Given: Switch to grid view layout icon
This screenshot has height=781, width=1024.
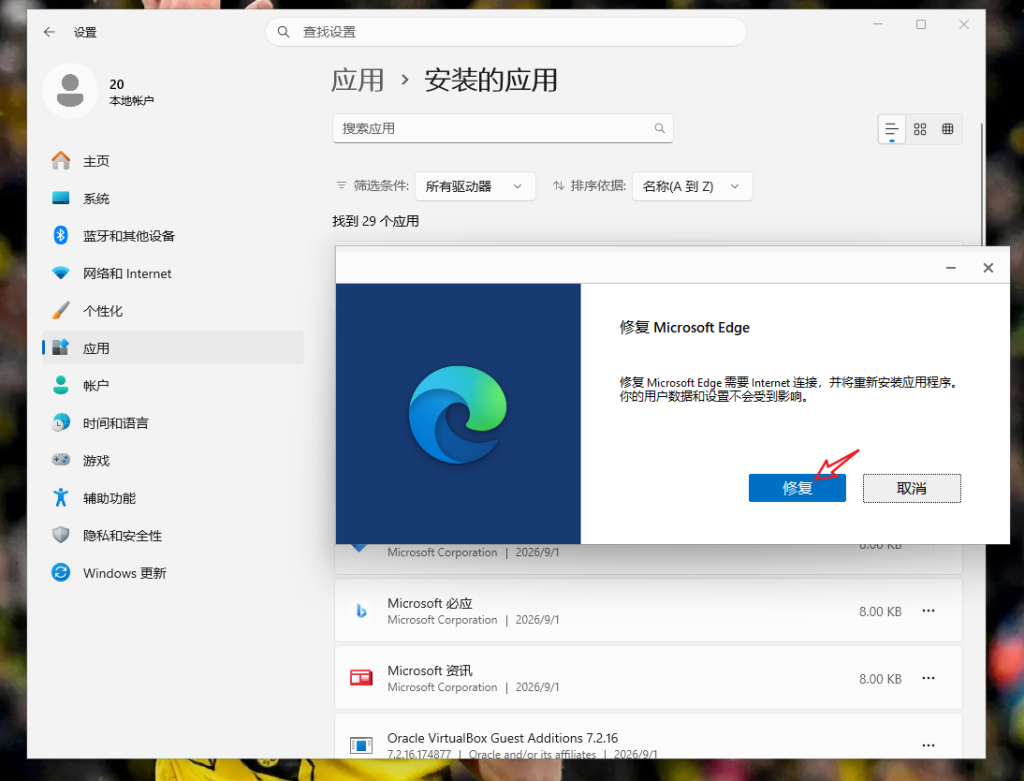Looking at the screenshot, I should tap(920, 129).
